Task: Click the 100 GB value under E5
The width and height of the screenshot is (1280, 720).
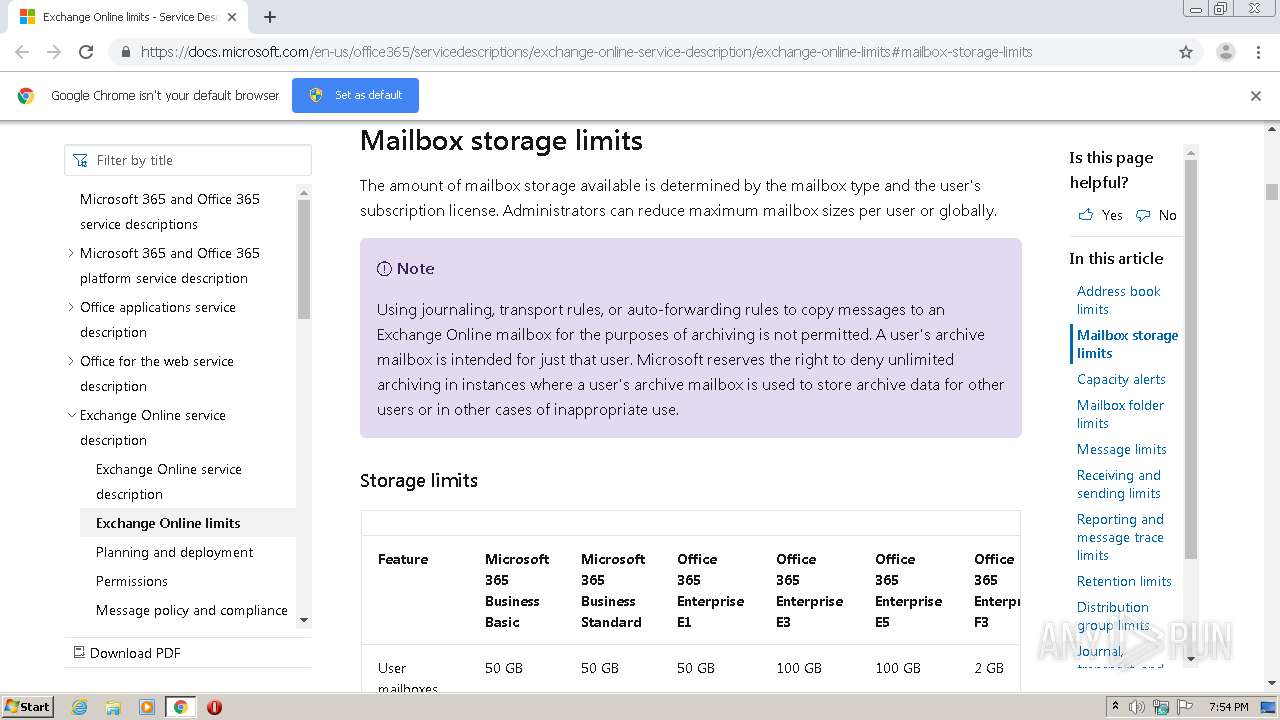Action: 898,668
